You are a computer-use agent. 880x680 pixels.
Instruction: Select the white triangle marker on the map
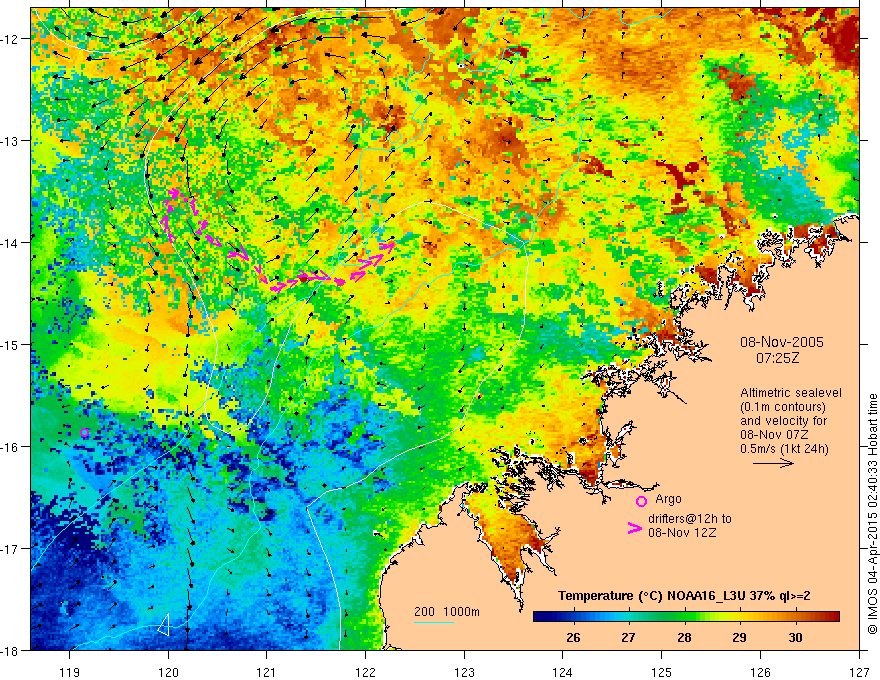pos(163,624)
